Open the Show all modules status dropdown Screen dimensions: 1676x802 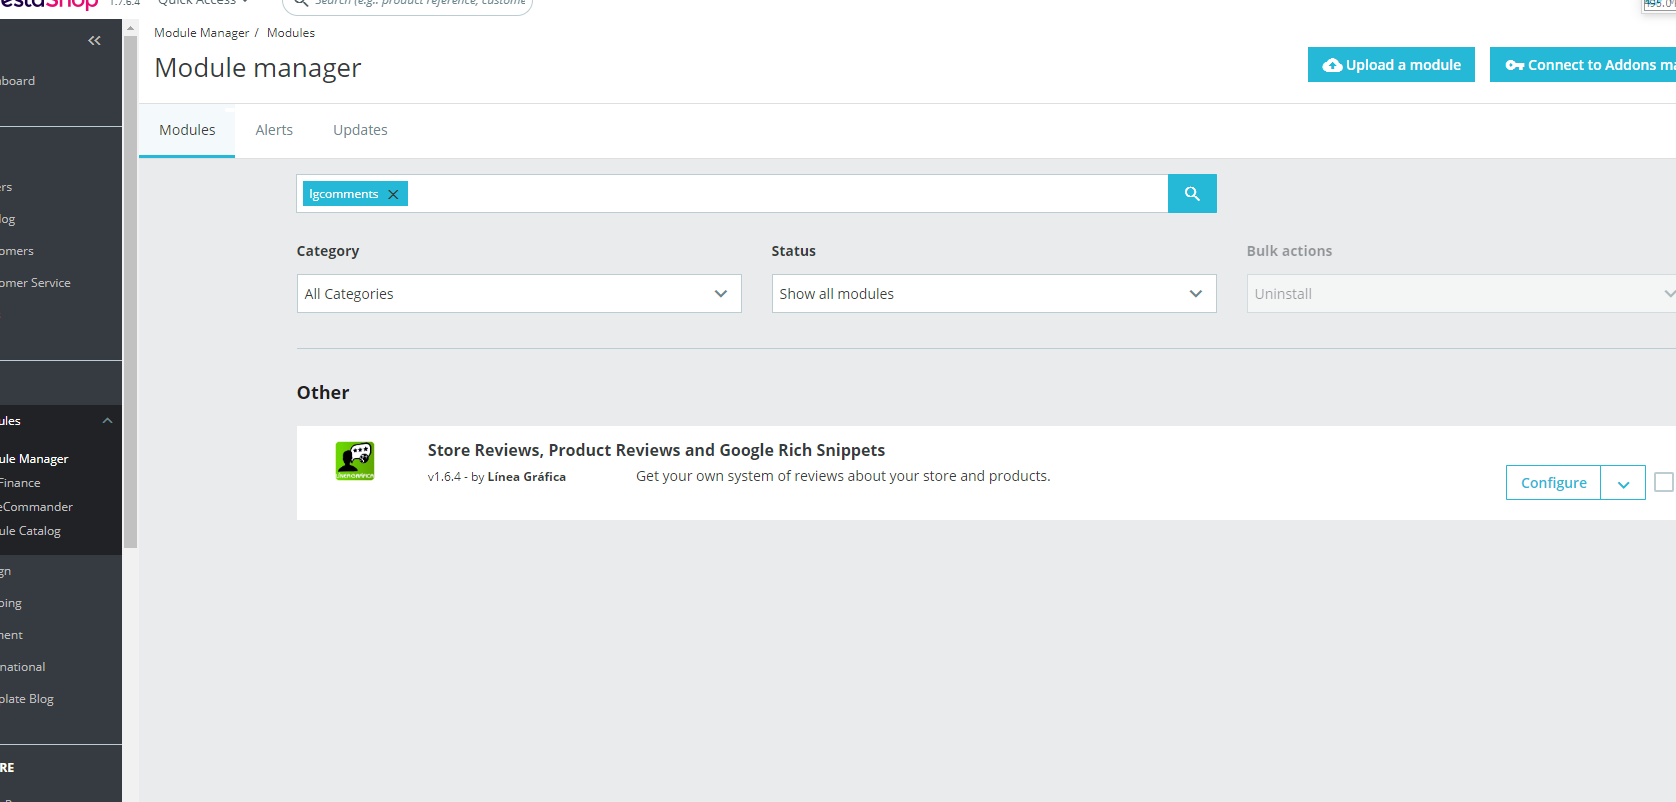click(x=994, y=294)
